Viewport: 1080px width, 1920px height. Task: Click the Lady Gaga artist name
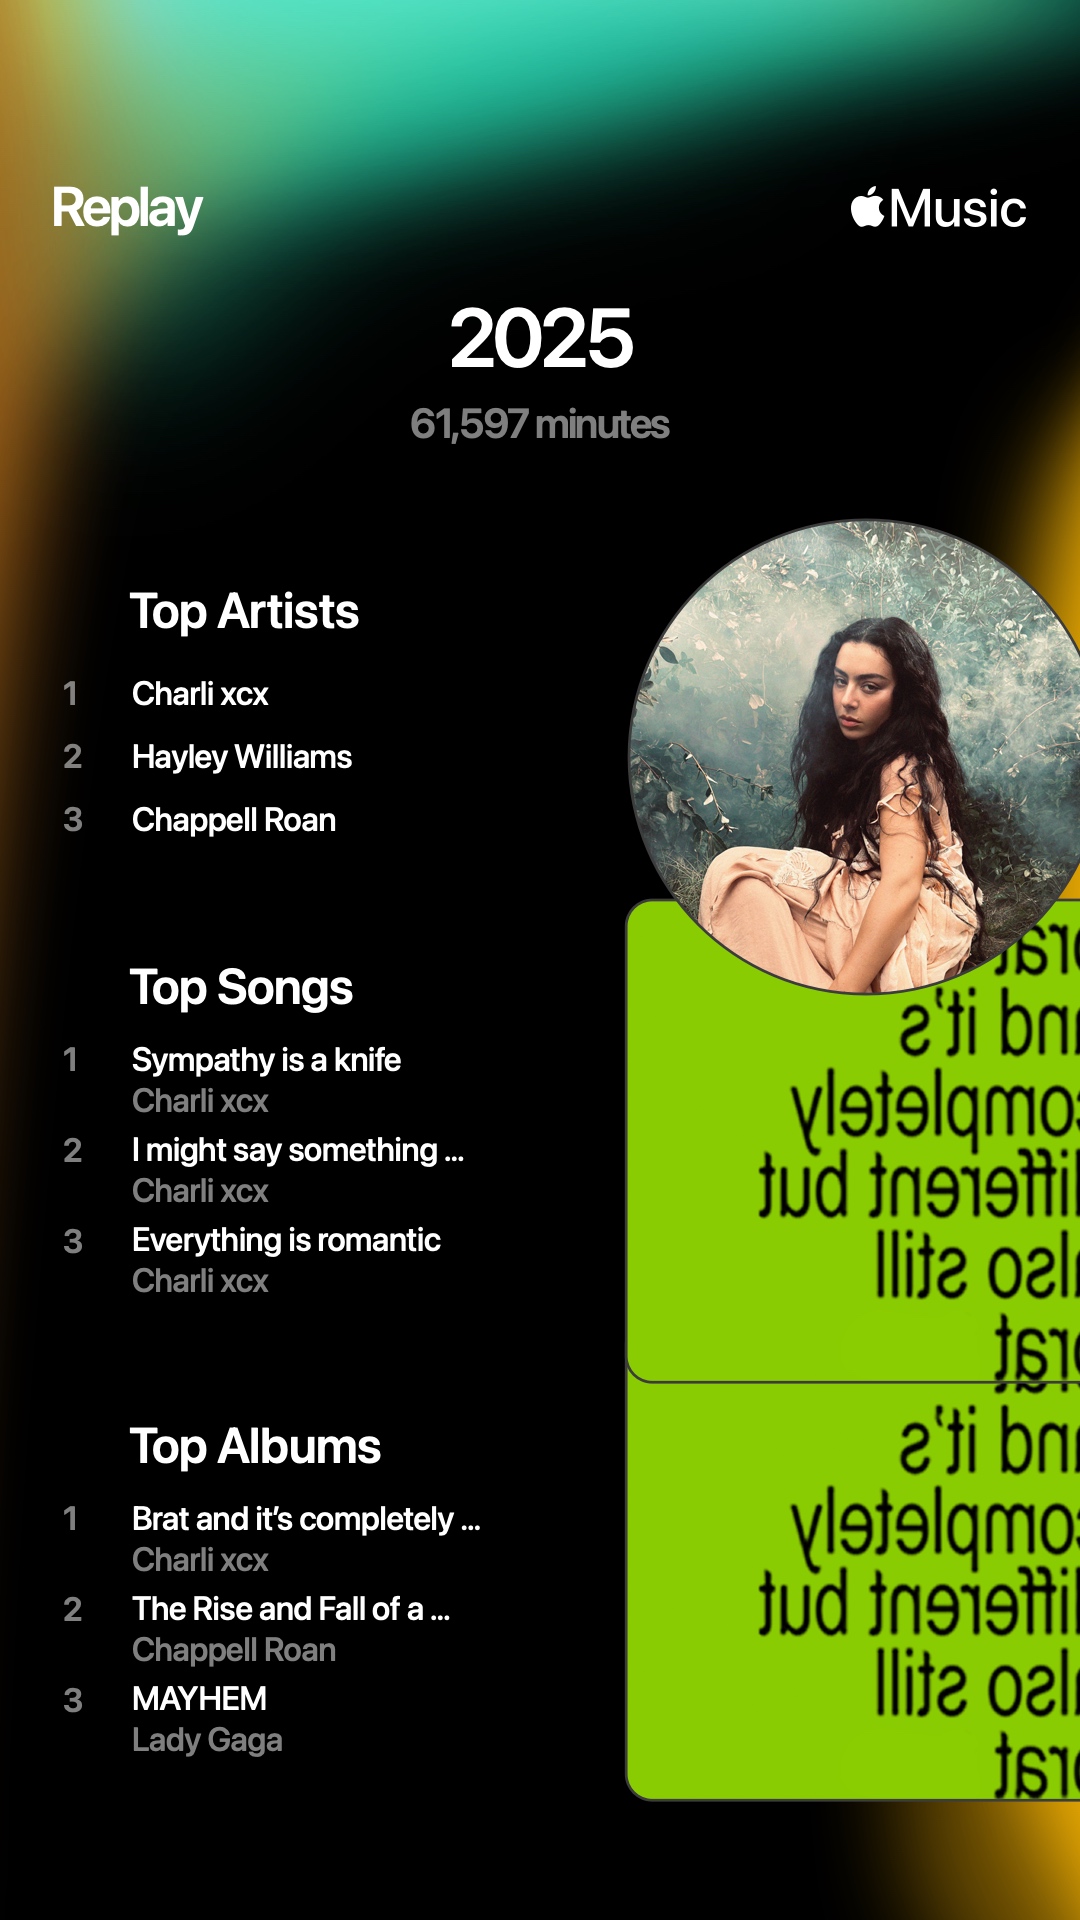[x=207, y=1740]
